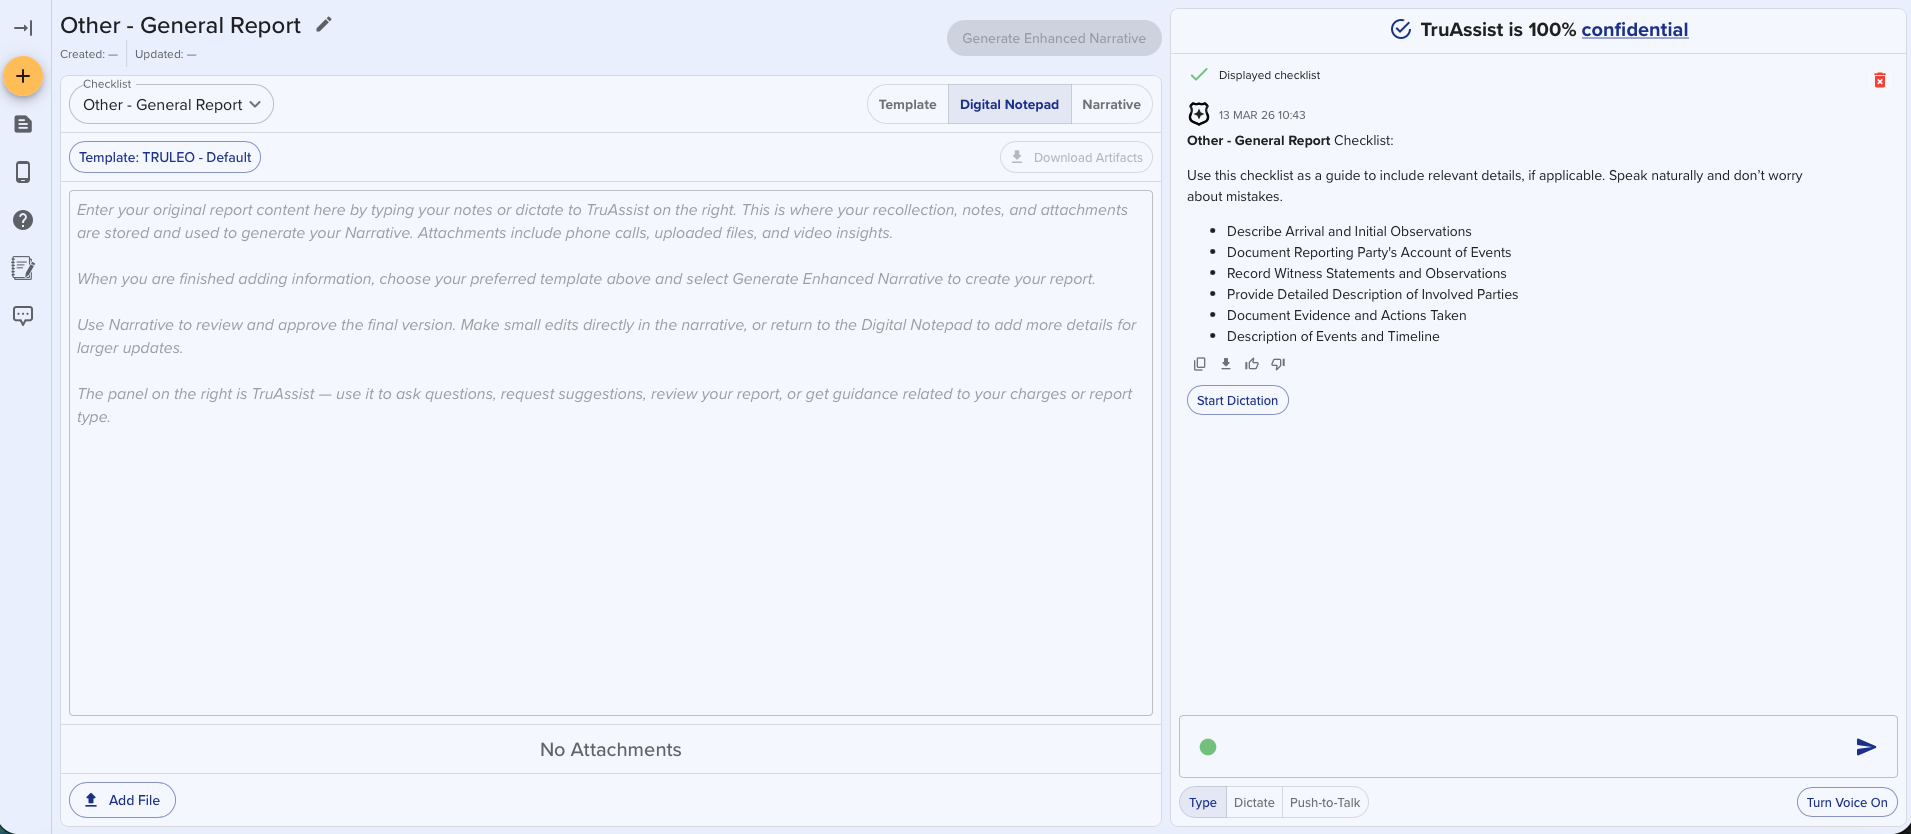Switch to the Narrative tab
This screenshot has width=1911, height=834.
[x=1110, y=104]
